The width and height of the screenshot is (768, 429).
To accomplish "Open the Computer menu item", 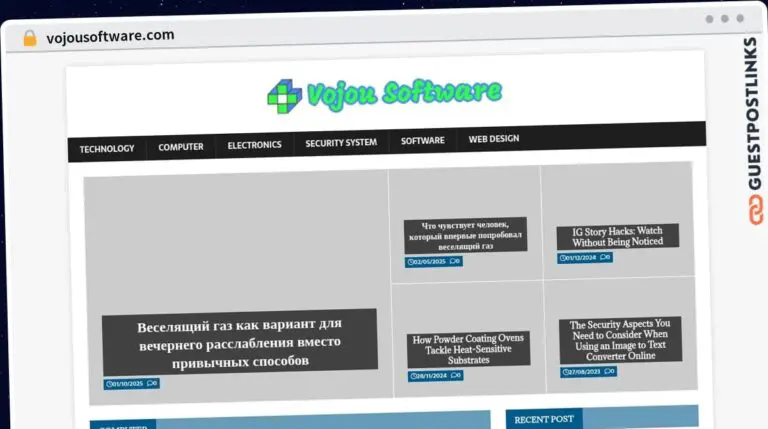I will (181, 146).
